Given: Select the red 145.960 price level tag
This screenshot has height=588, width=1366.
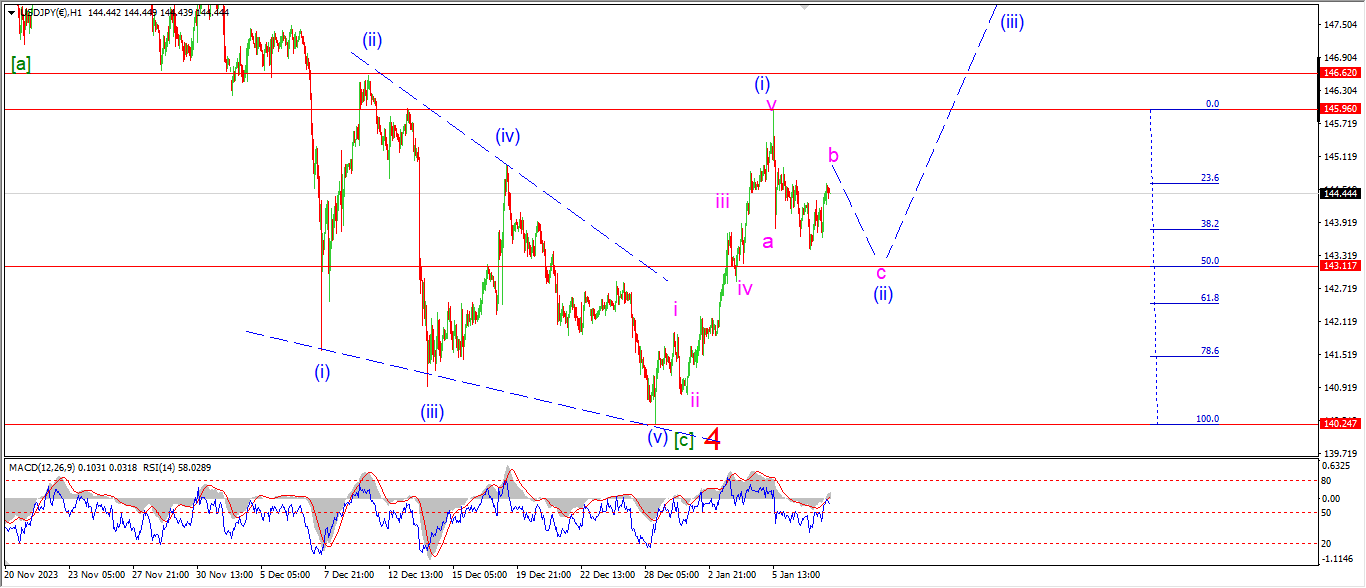Looking at the screenshot, I should pyautogui.click(x=1338, y=108).
